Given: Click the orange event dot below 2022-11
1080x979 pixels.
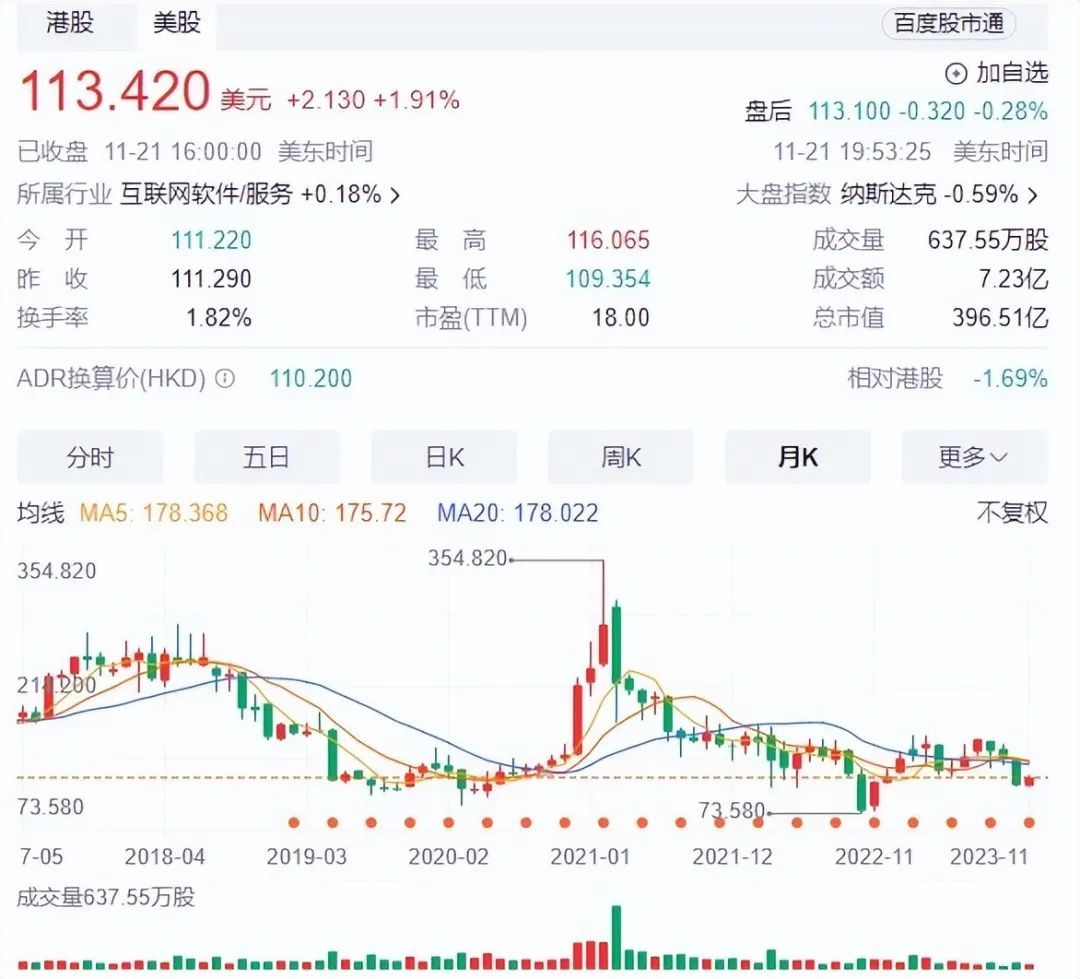Looking at the screenshot, I should coord(874,822).
